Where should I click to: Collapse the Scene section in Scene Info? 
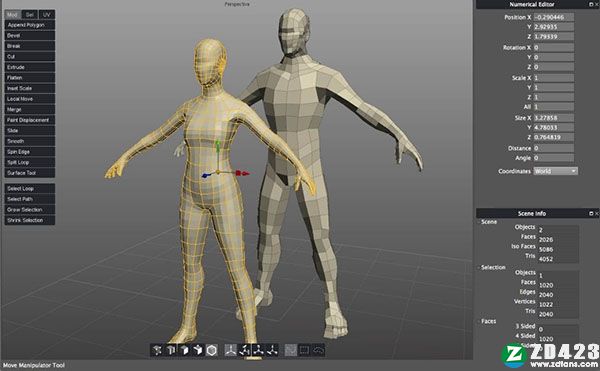point(478,222)
